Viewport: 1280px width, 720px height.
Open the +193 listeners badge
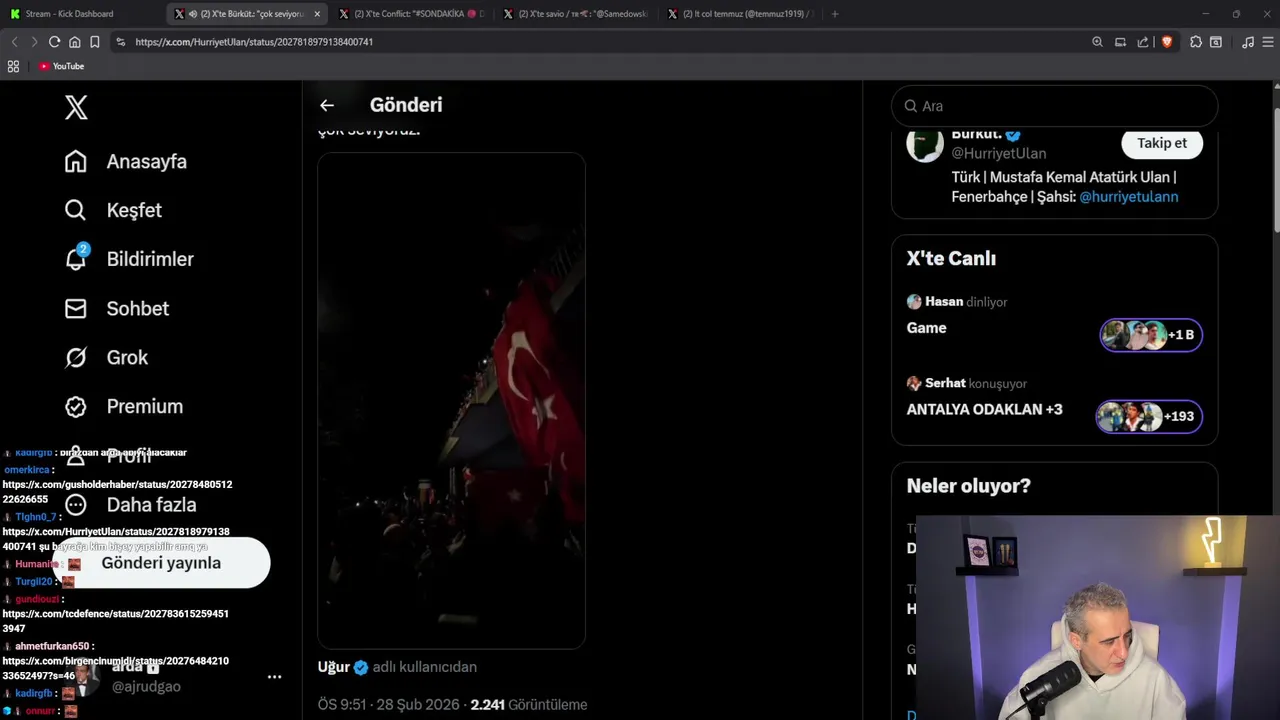[1149, 416]
